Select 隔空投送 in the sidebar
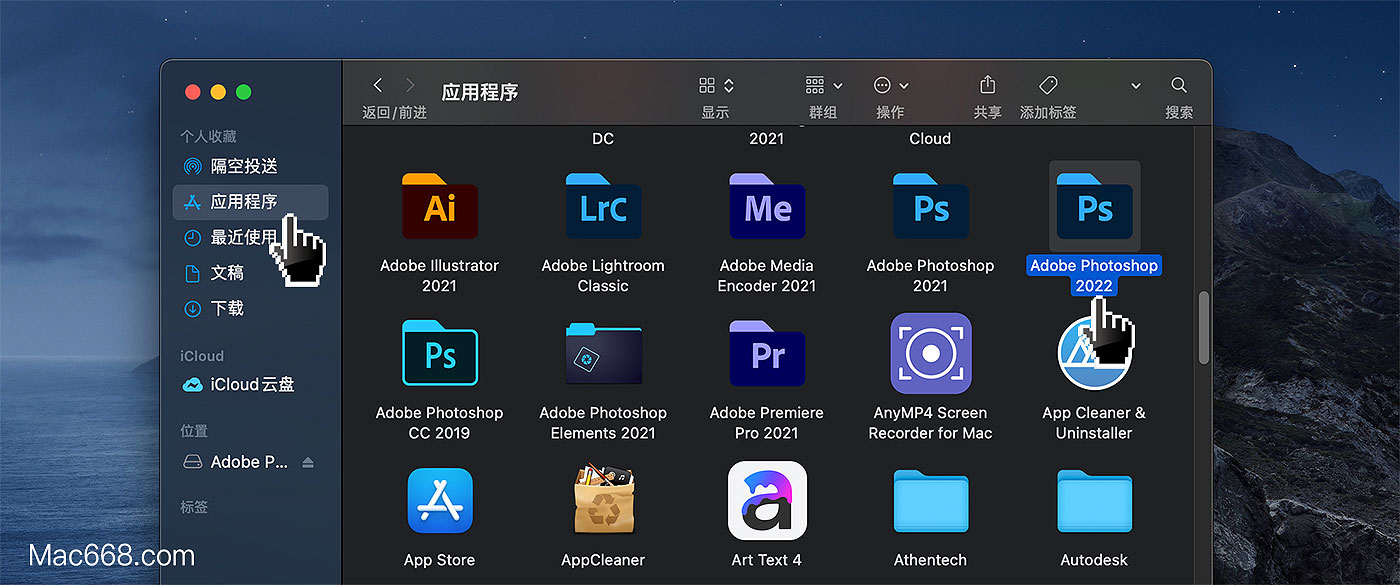The image size is (1400, 585). (x=251, y=166)
